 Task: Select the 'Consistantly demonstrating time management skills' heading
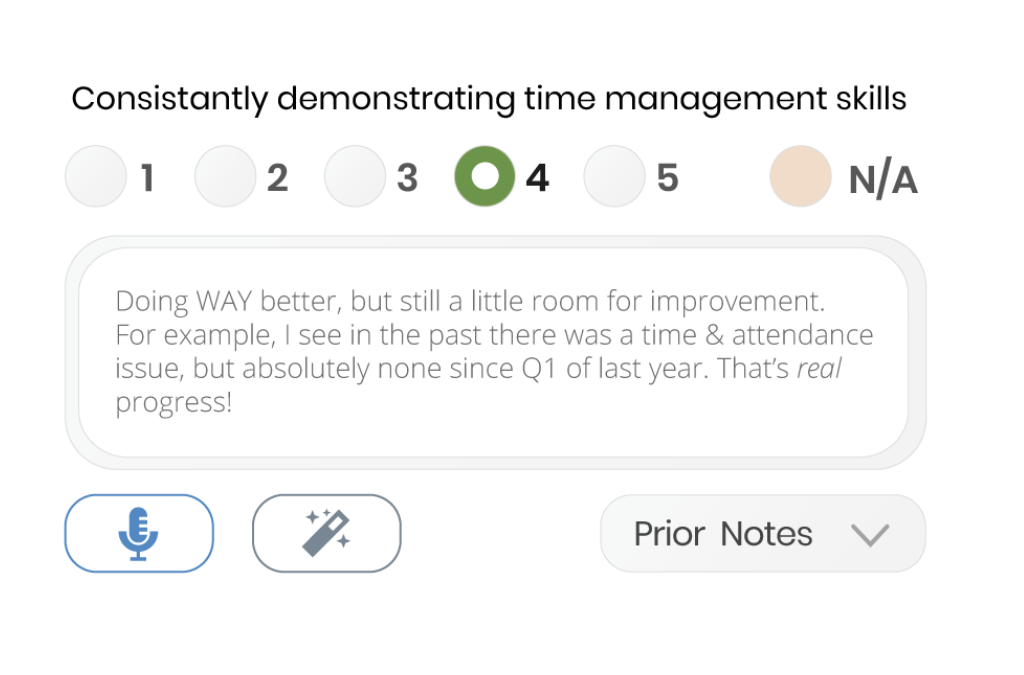tap(489, 98)
